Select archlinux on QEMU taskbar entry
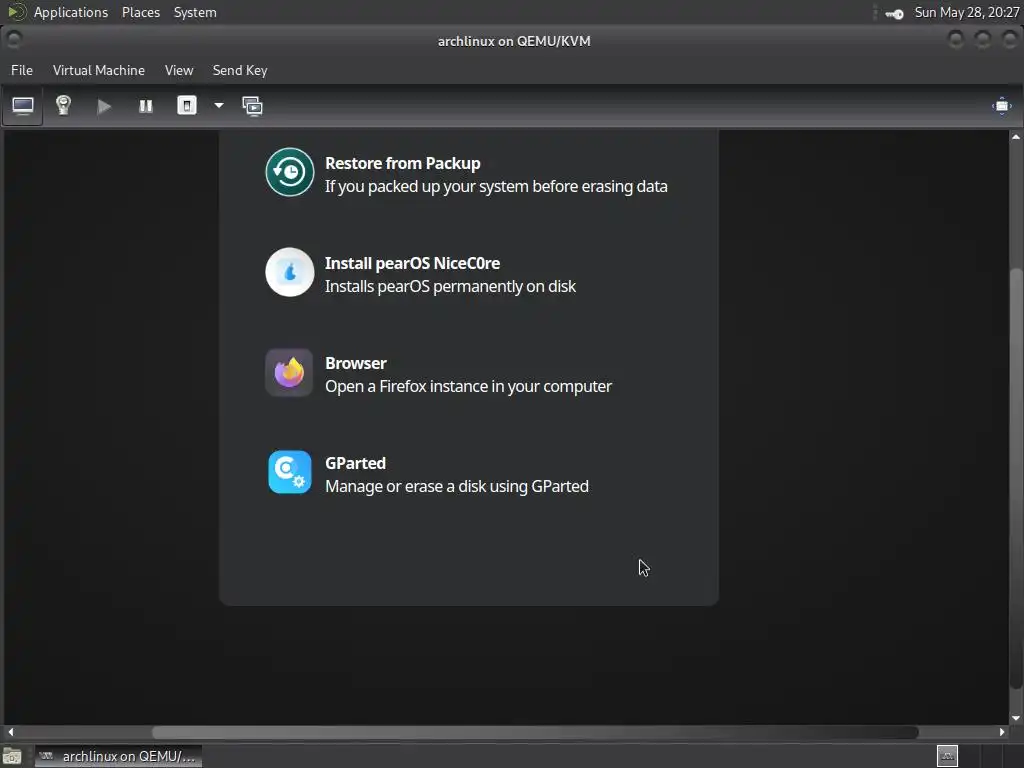Viewport: 1024px width, 768px height. coord(118,756)
